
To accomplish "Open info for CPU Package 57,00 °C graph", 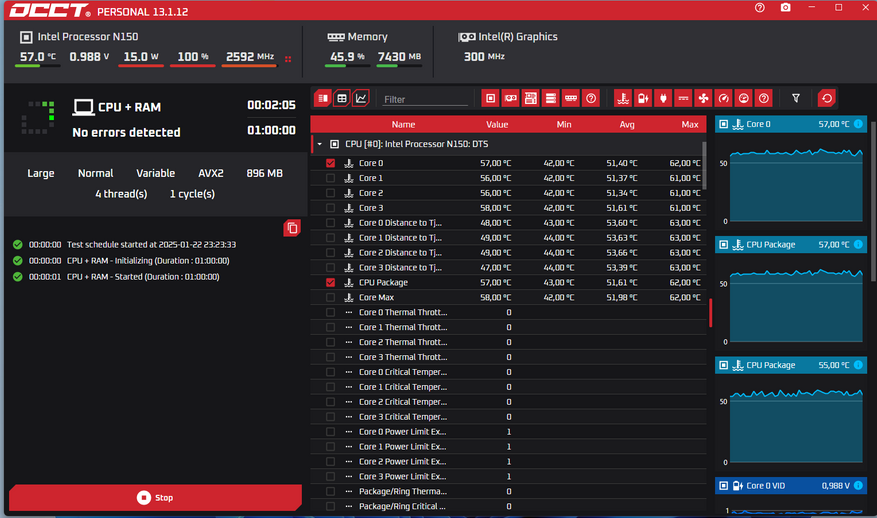I will [x=858, y=244].
